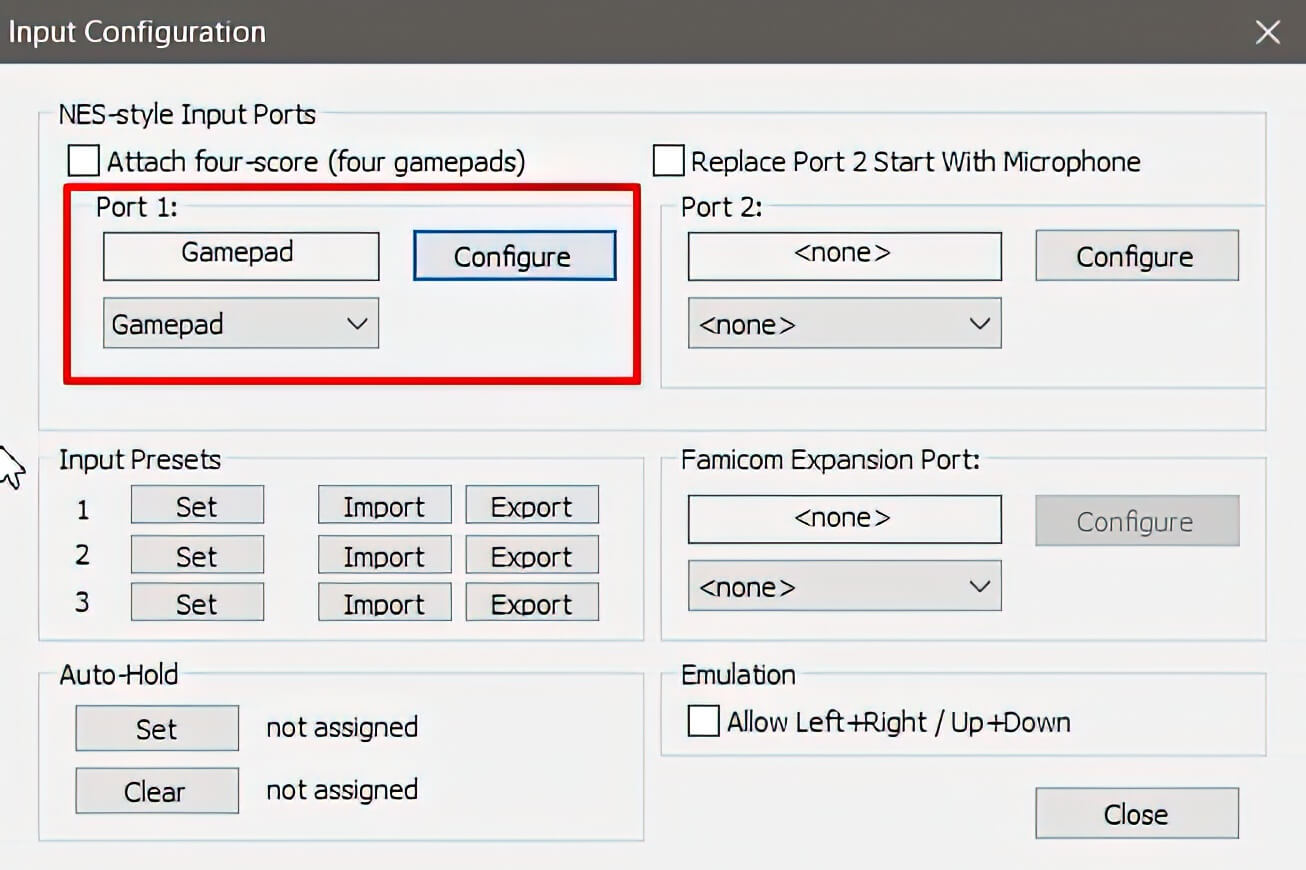Import Input Preset 1
The width and height of the screenshot is (1306, 870).
coord(384,505)
